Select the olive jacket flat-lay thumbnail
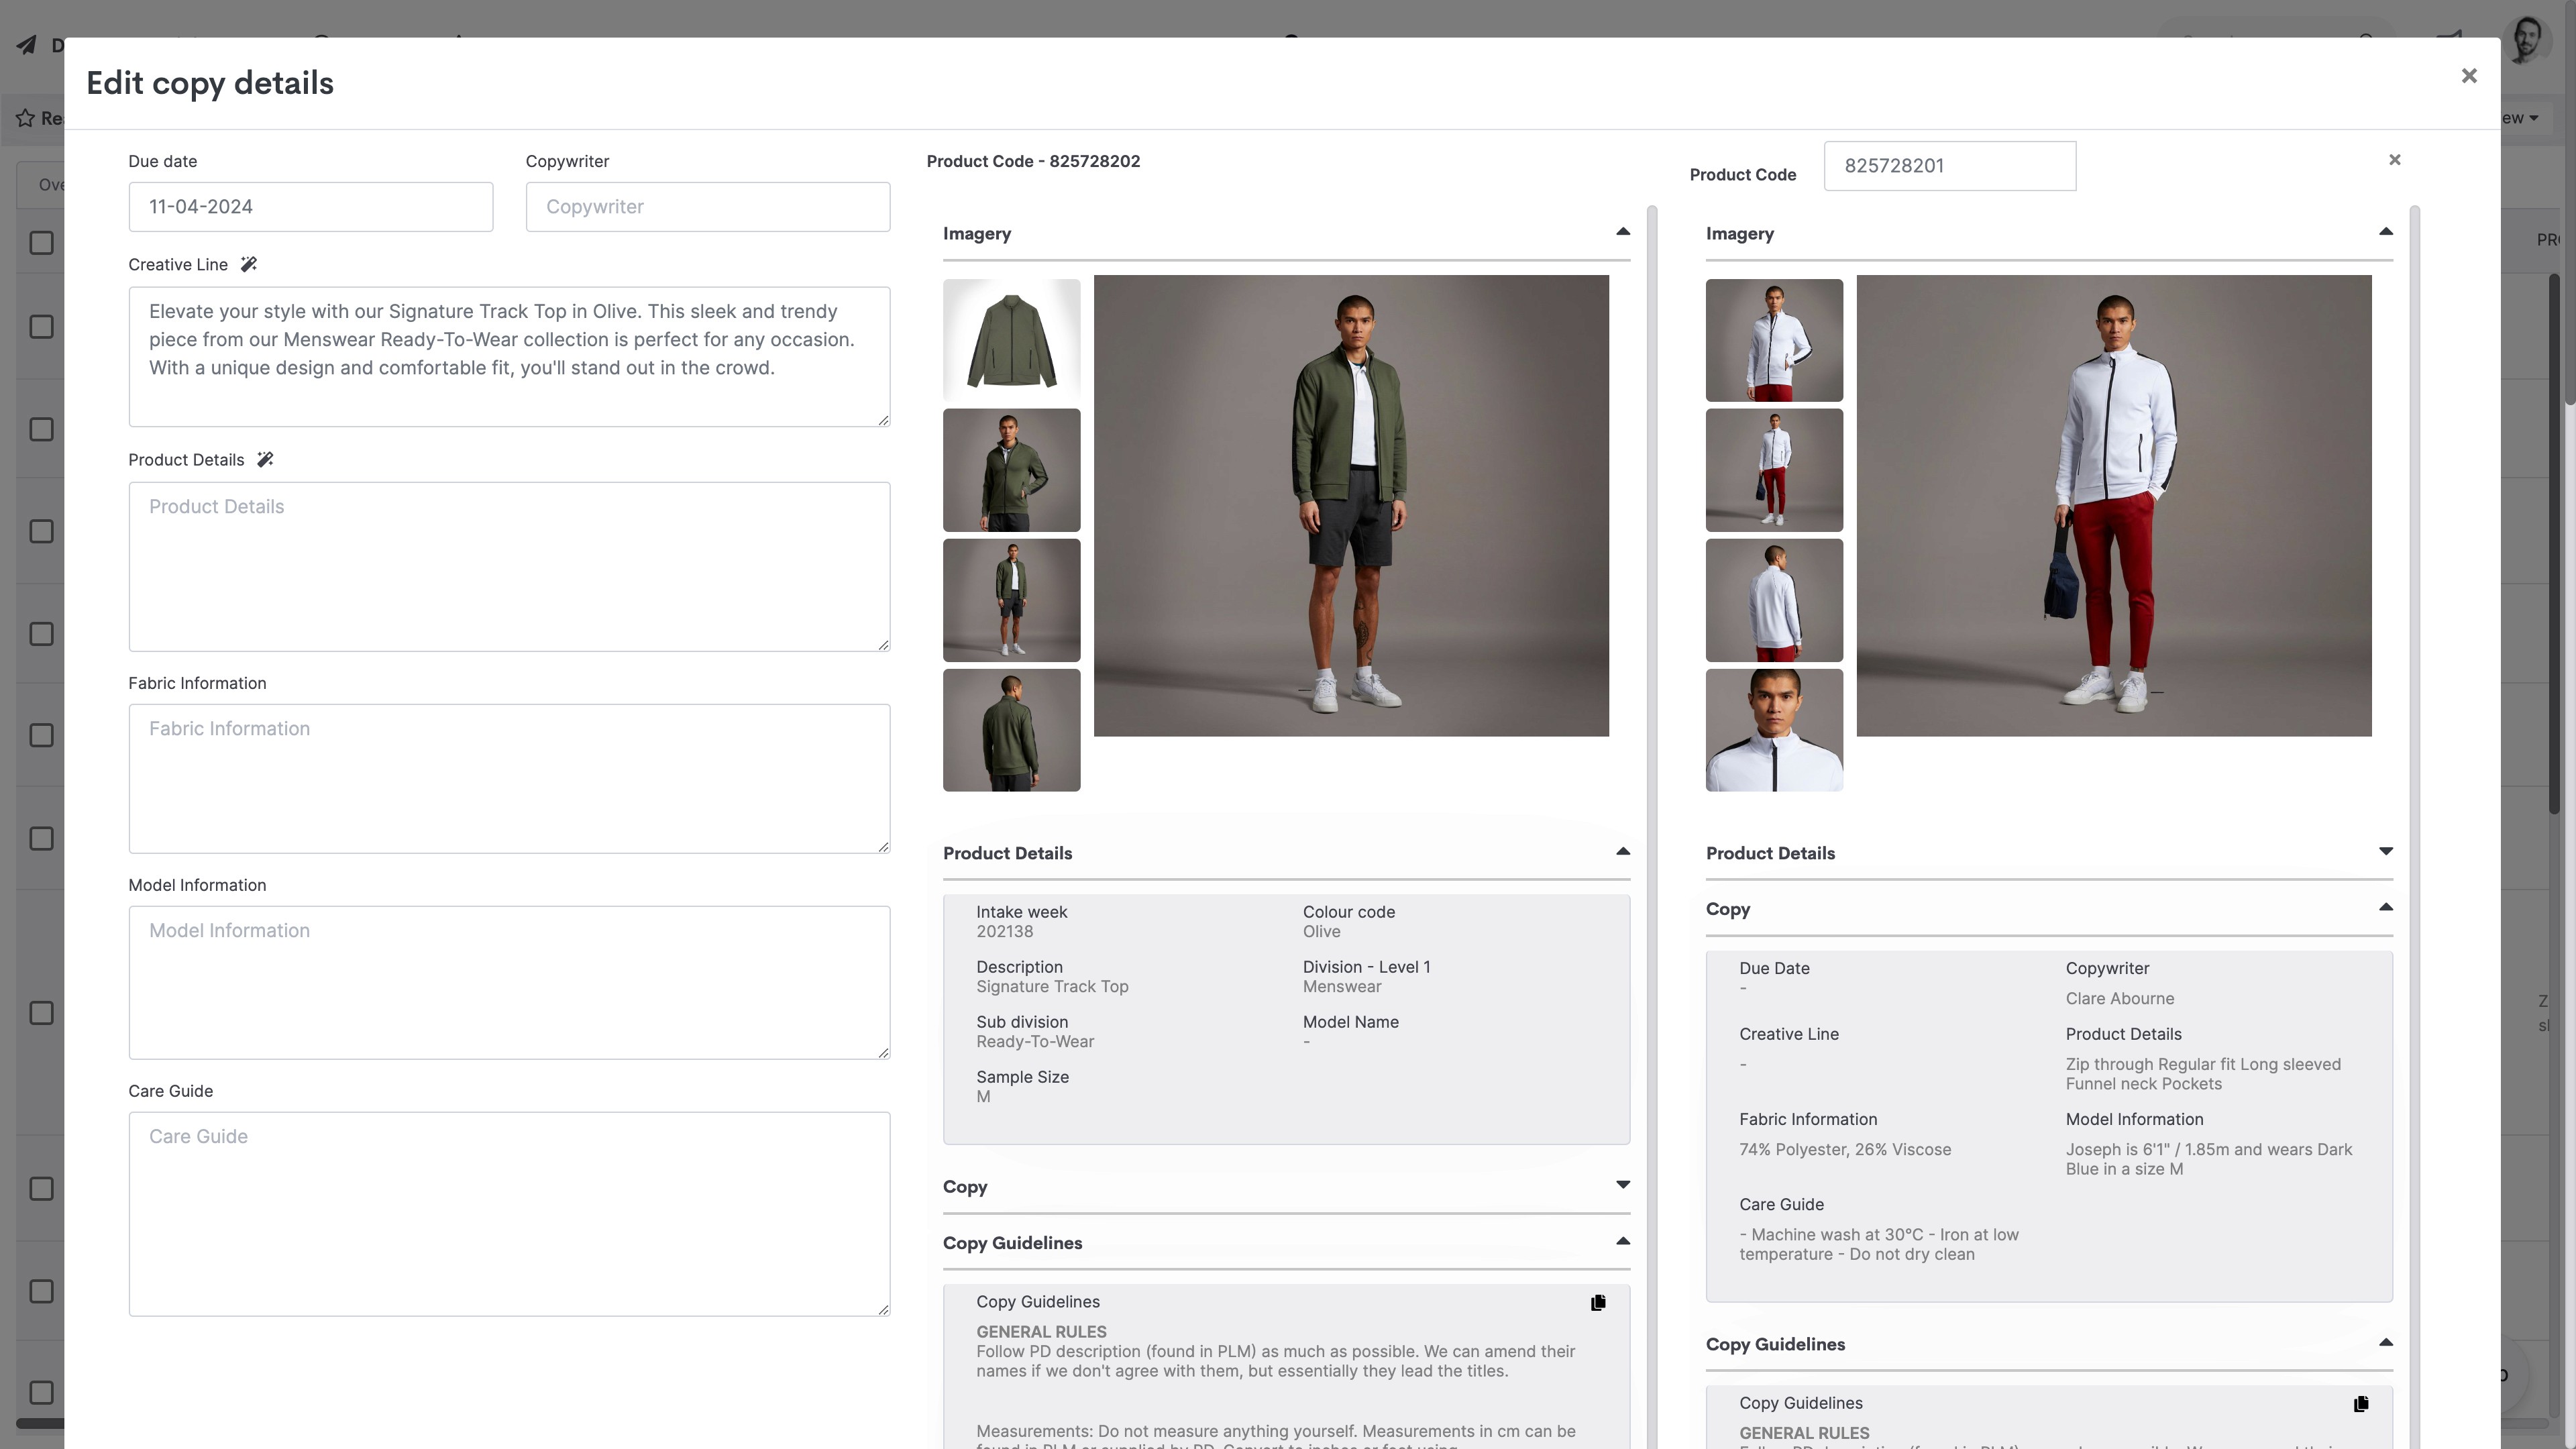 (x=1011, y=340)
